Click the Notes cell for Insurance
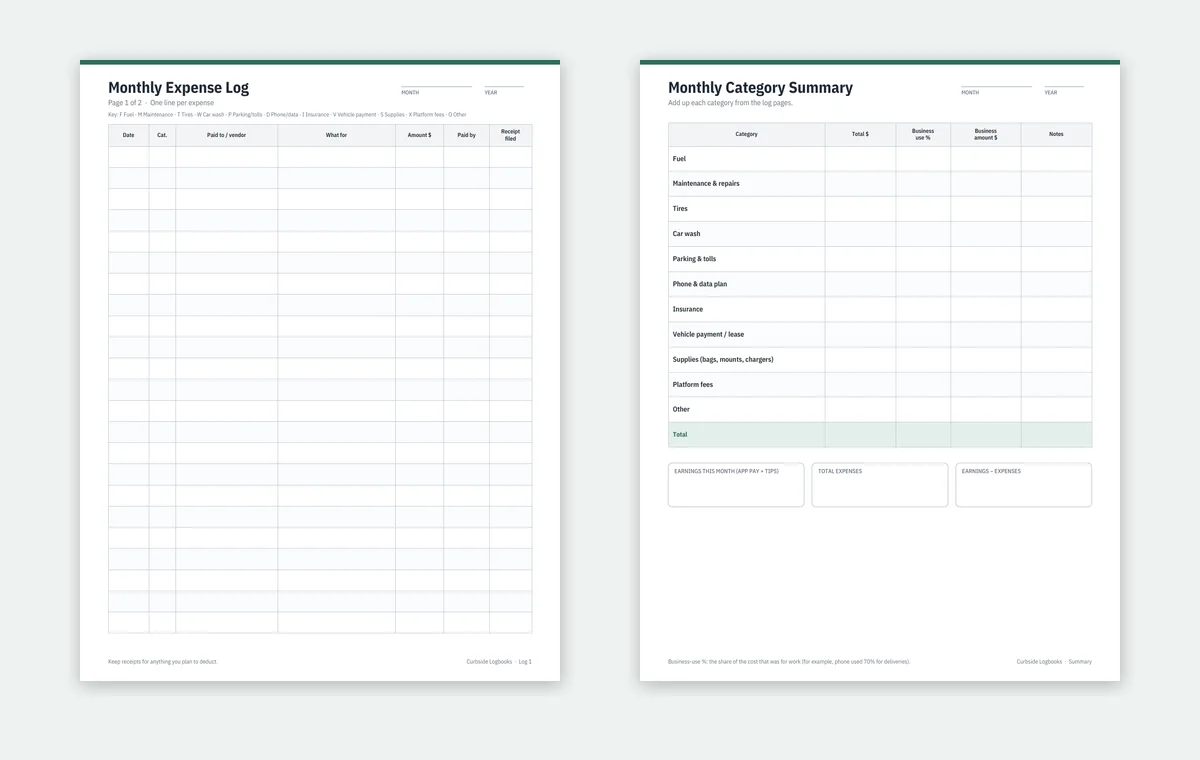This screenshot has height=760, width=1200. [1056, 309]
